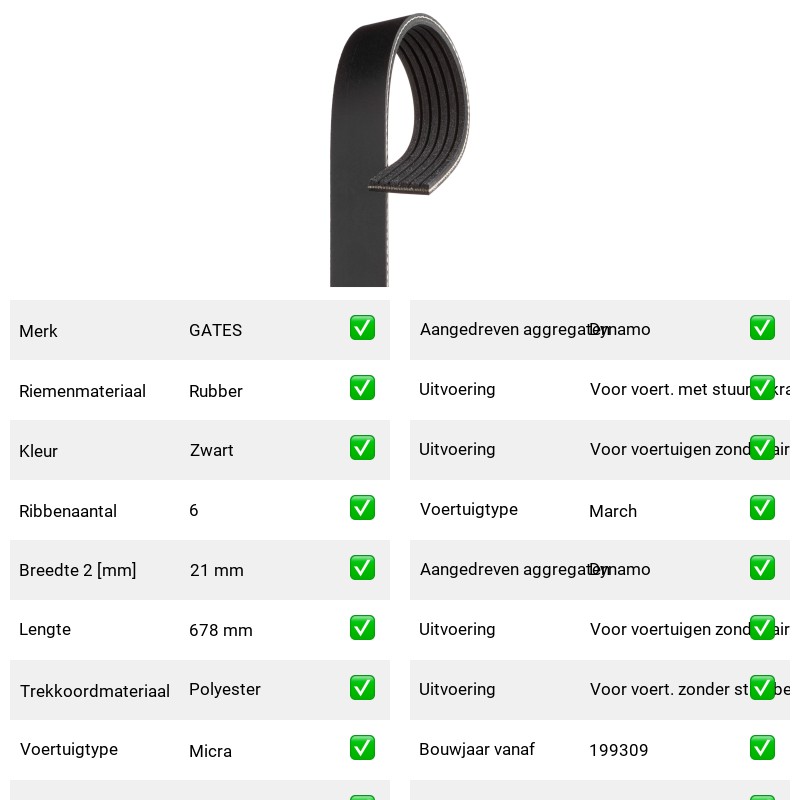Click the March vehicle type value

[x=613, y=511]
